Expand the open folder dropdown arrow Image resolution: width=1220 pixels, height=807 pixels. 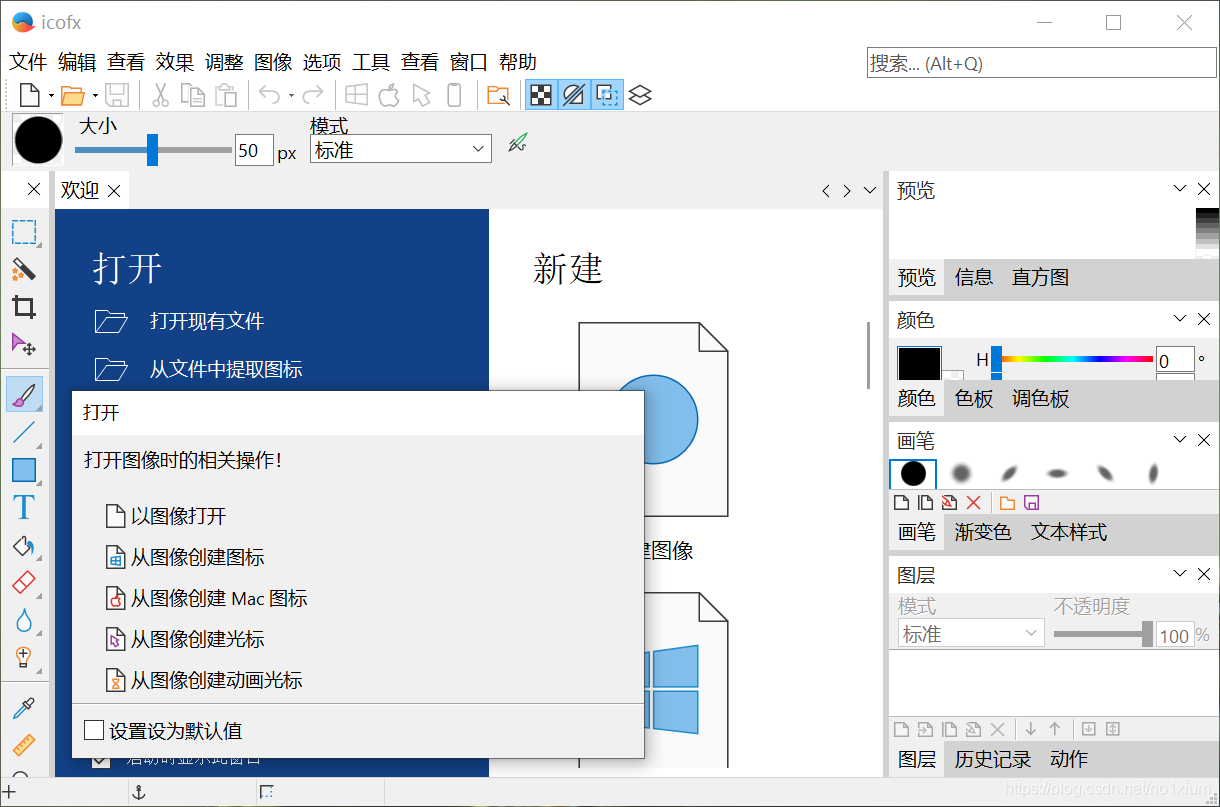(x=95, y=96)
